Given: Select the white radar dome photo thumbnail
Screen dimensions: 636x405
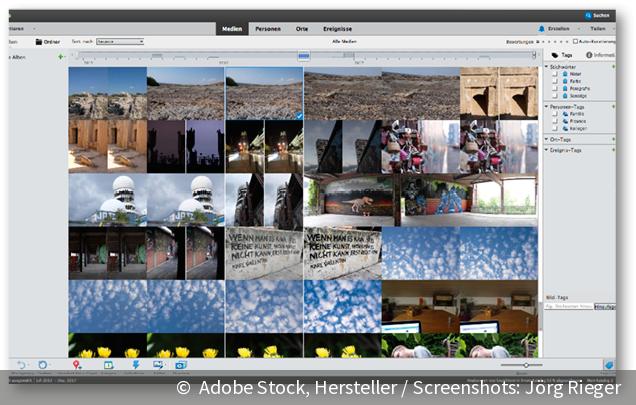Looking at the screenshot, I should [107, 198].
